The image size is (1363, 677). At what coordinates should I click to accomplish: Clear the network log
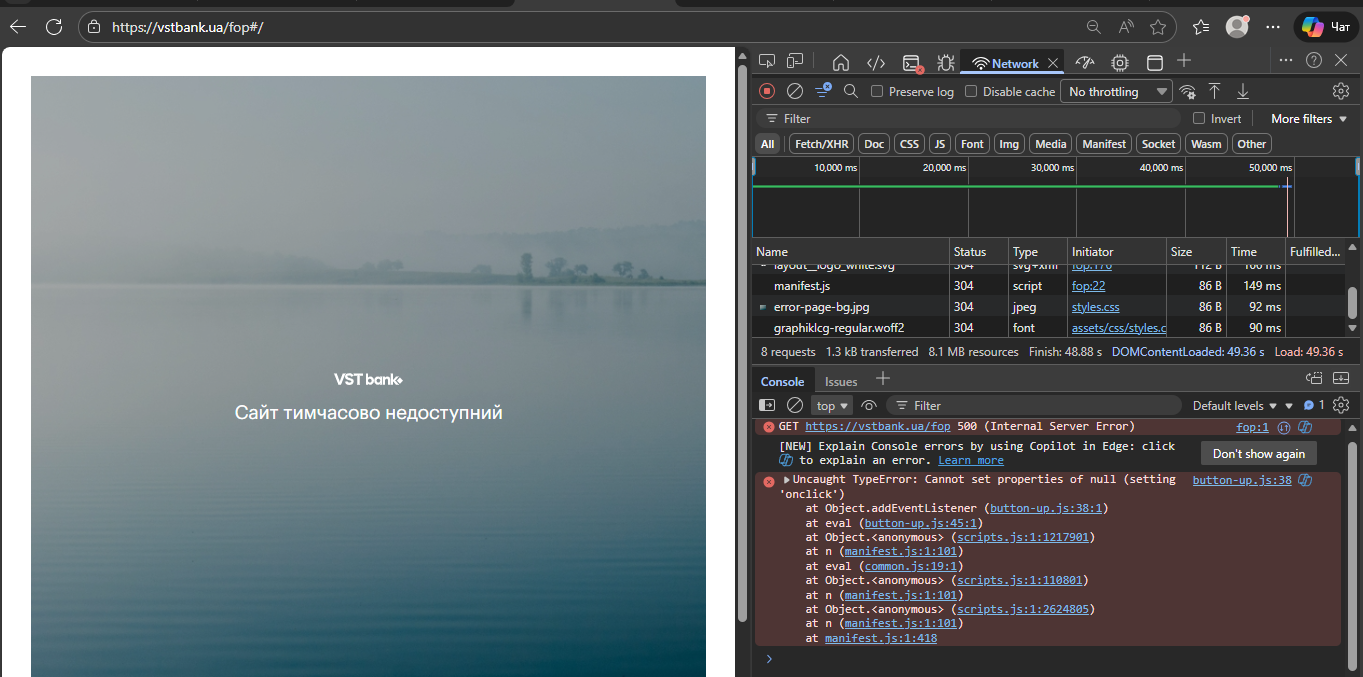pyautogui.click(x=795, y=91)
